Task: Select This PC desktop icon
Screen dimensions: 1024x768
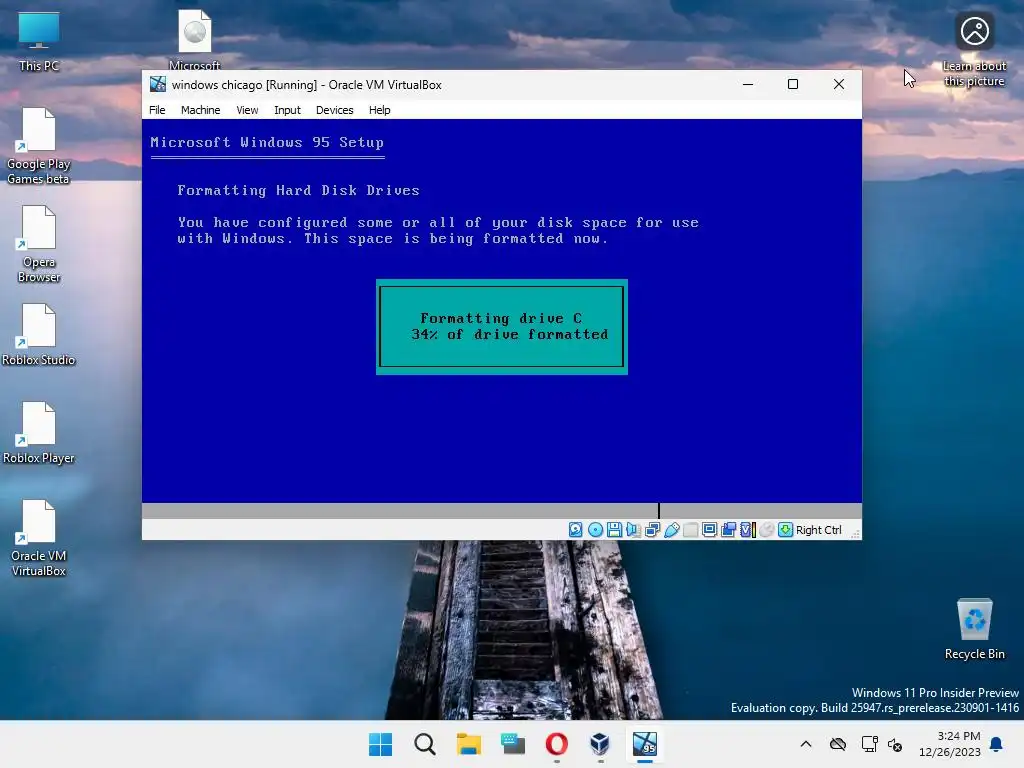Action: (39, 40)
